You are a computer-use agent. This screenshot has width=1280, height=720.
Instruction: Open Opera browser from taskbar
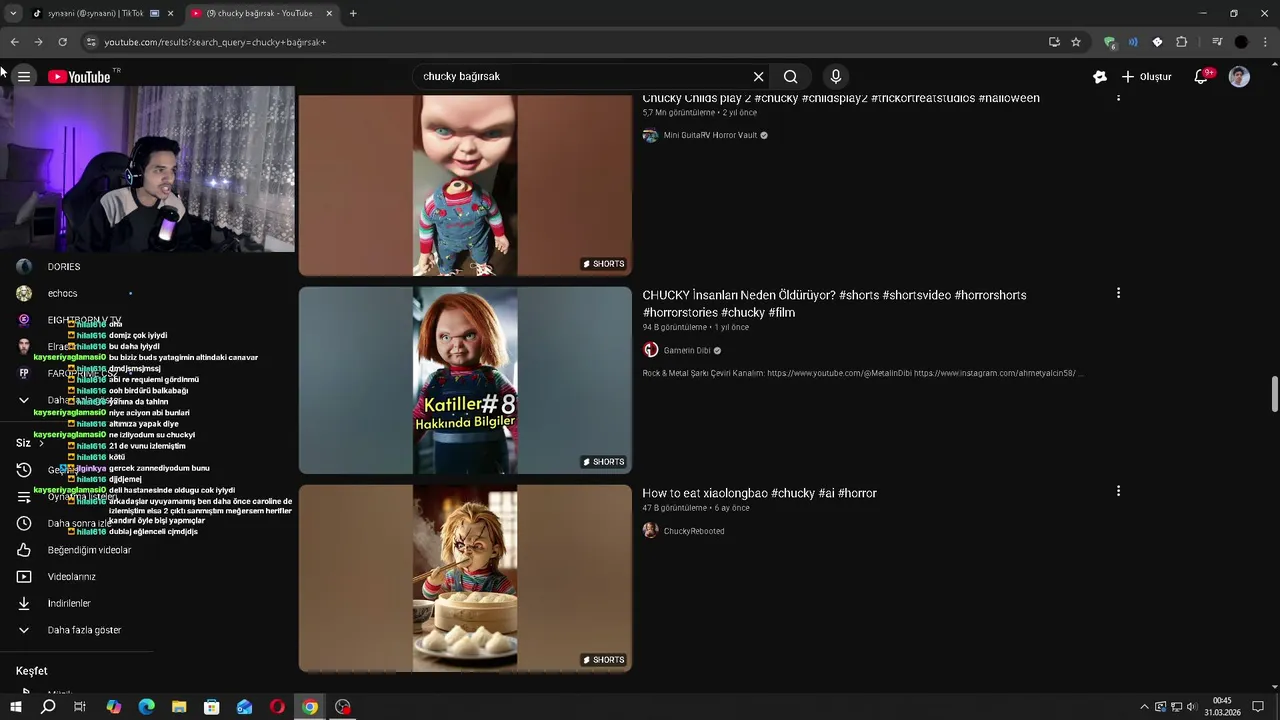point(277,707)
